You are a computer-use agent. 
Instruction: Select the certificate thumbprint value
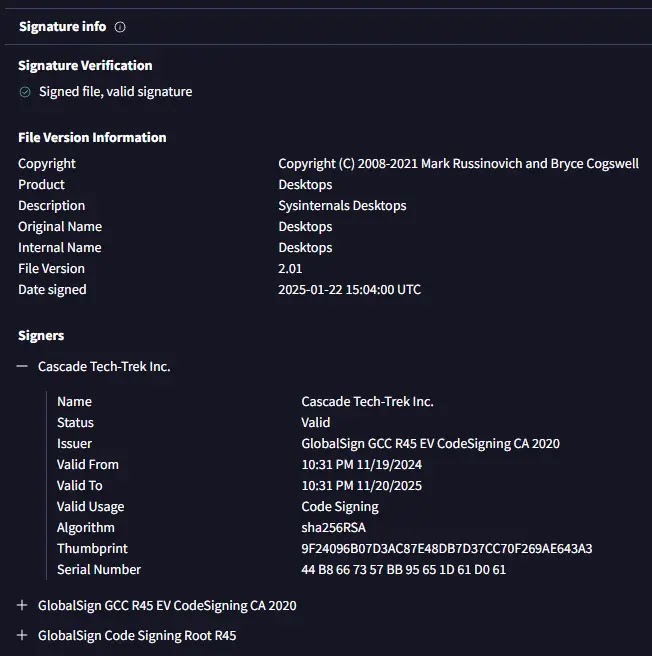pos(446,548)
